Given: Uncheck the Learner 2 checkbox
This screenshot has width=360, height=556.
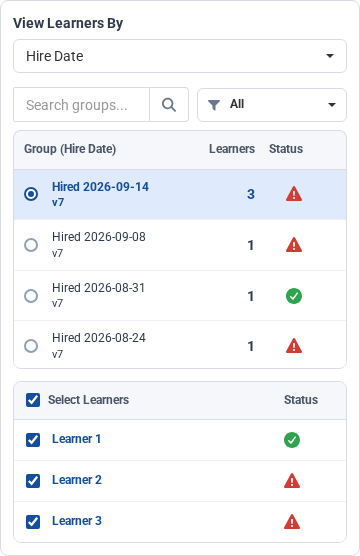Looking at the screenshot, I should click(33, 481).
